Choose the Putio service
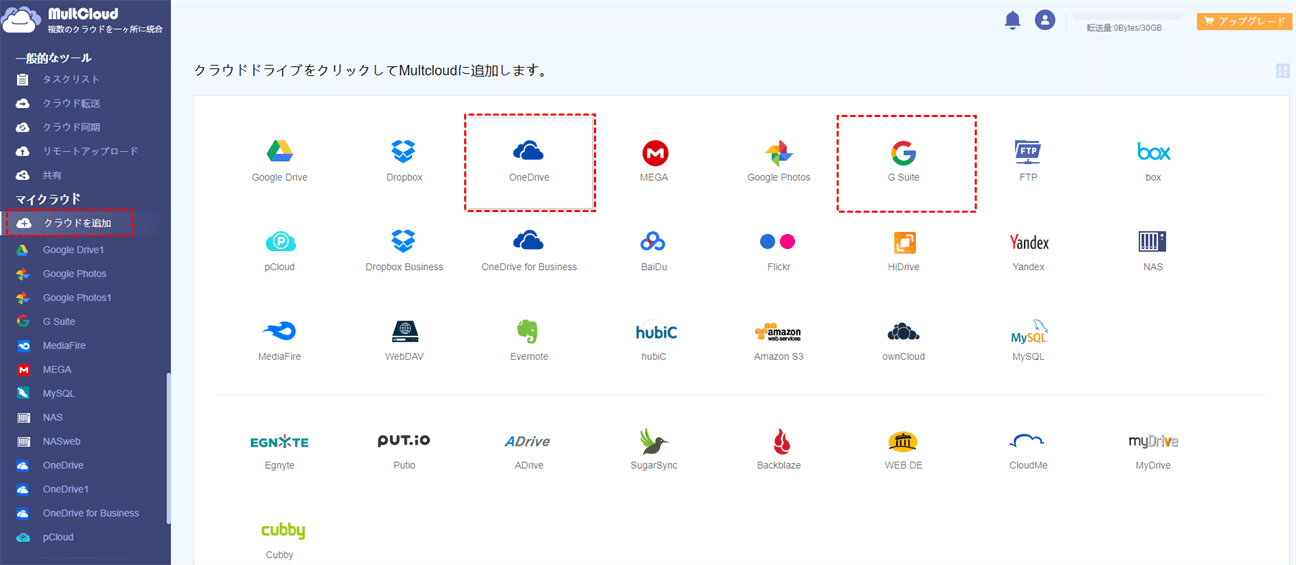 point(404,450)
